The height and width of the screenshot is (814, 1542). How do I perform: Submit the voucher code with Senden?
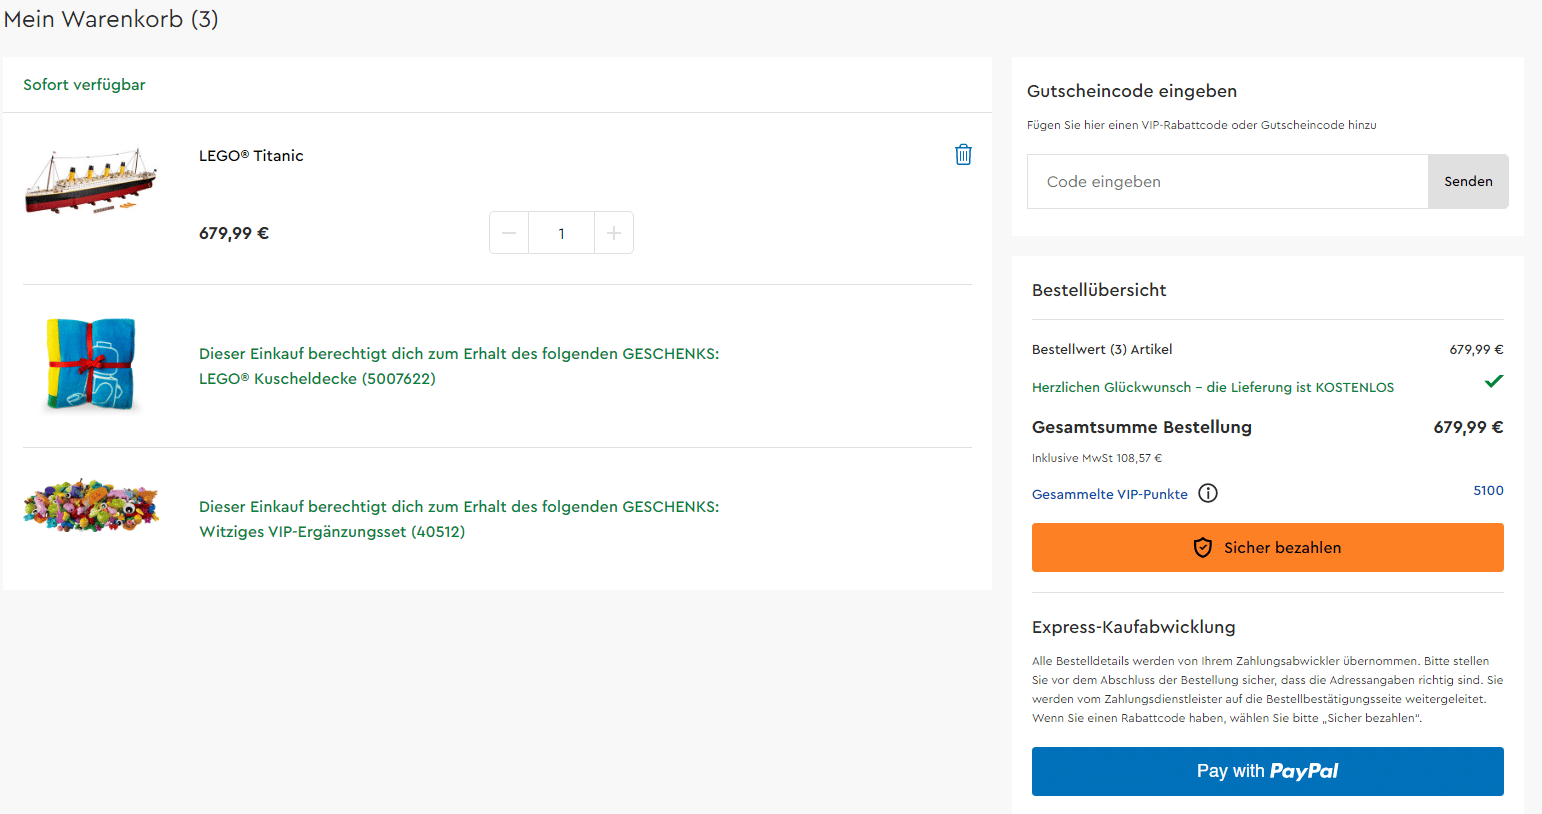pos(1468,181)
